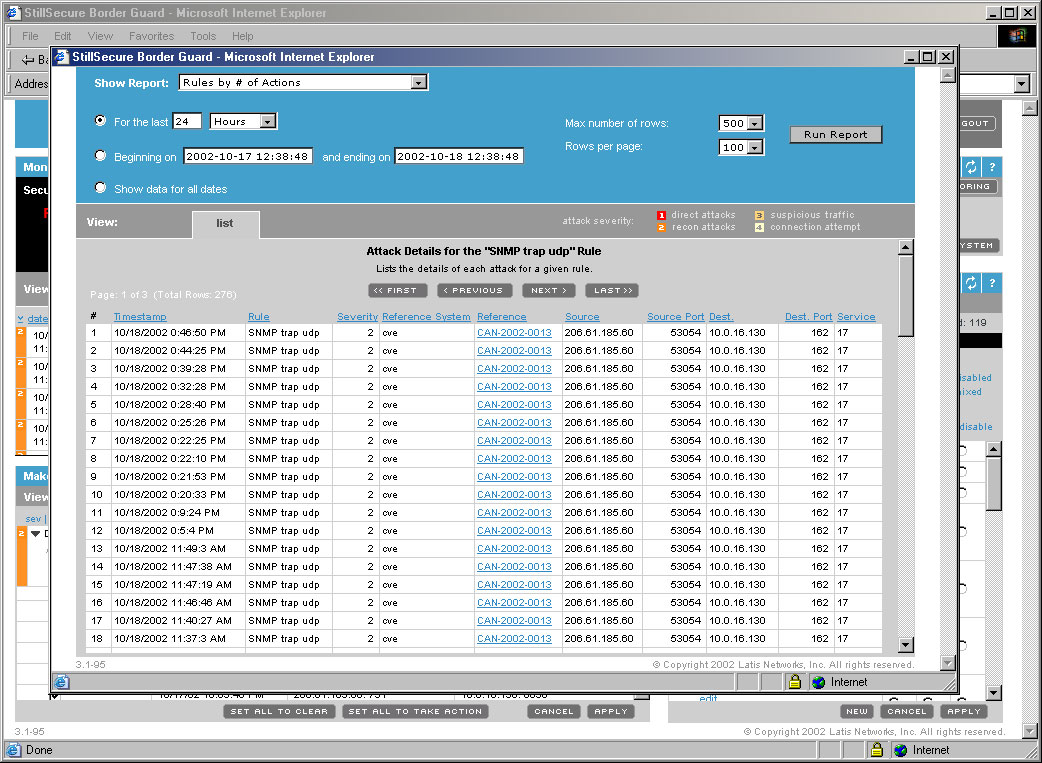Open the View menu in the menu bar
Viewport: 1042px width, 763px height.
pyautogui.click(x=100, y=36)
